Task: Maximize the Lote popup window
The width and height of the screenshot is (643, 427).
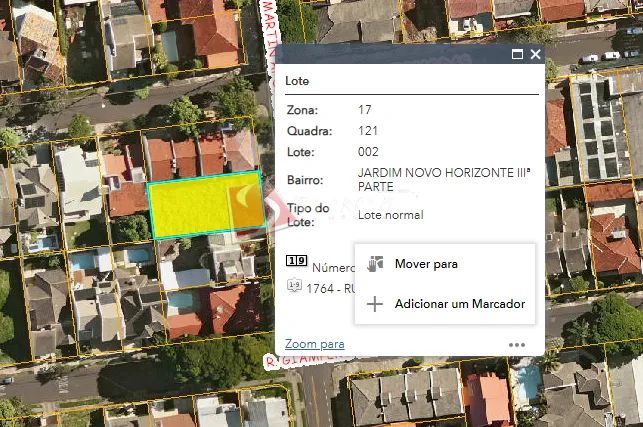Action: tap(517, 54)
